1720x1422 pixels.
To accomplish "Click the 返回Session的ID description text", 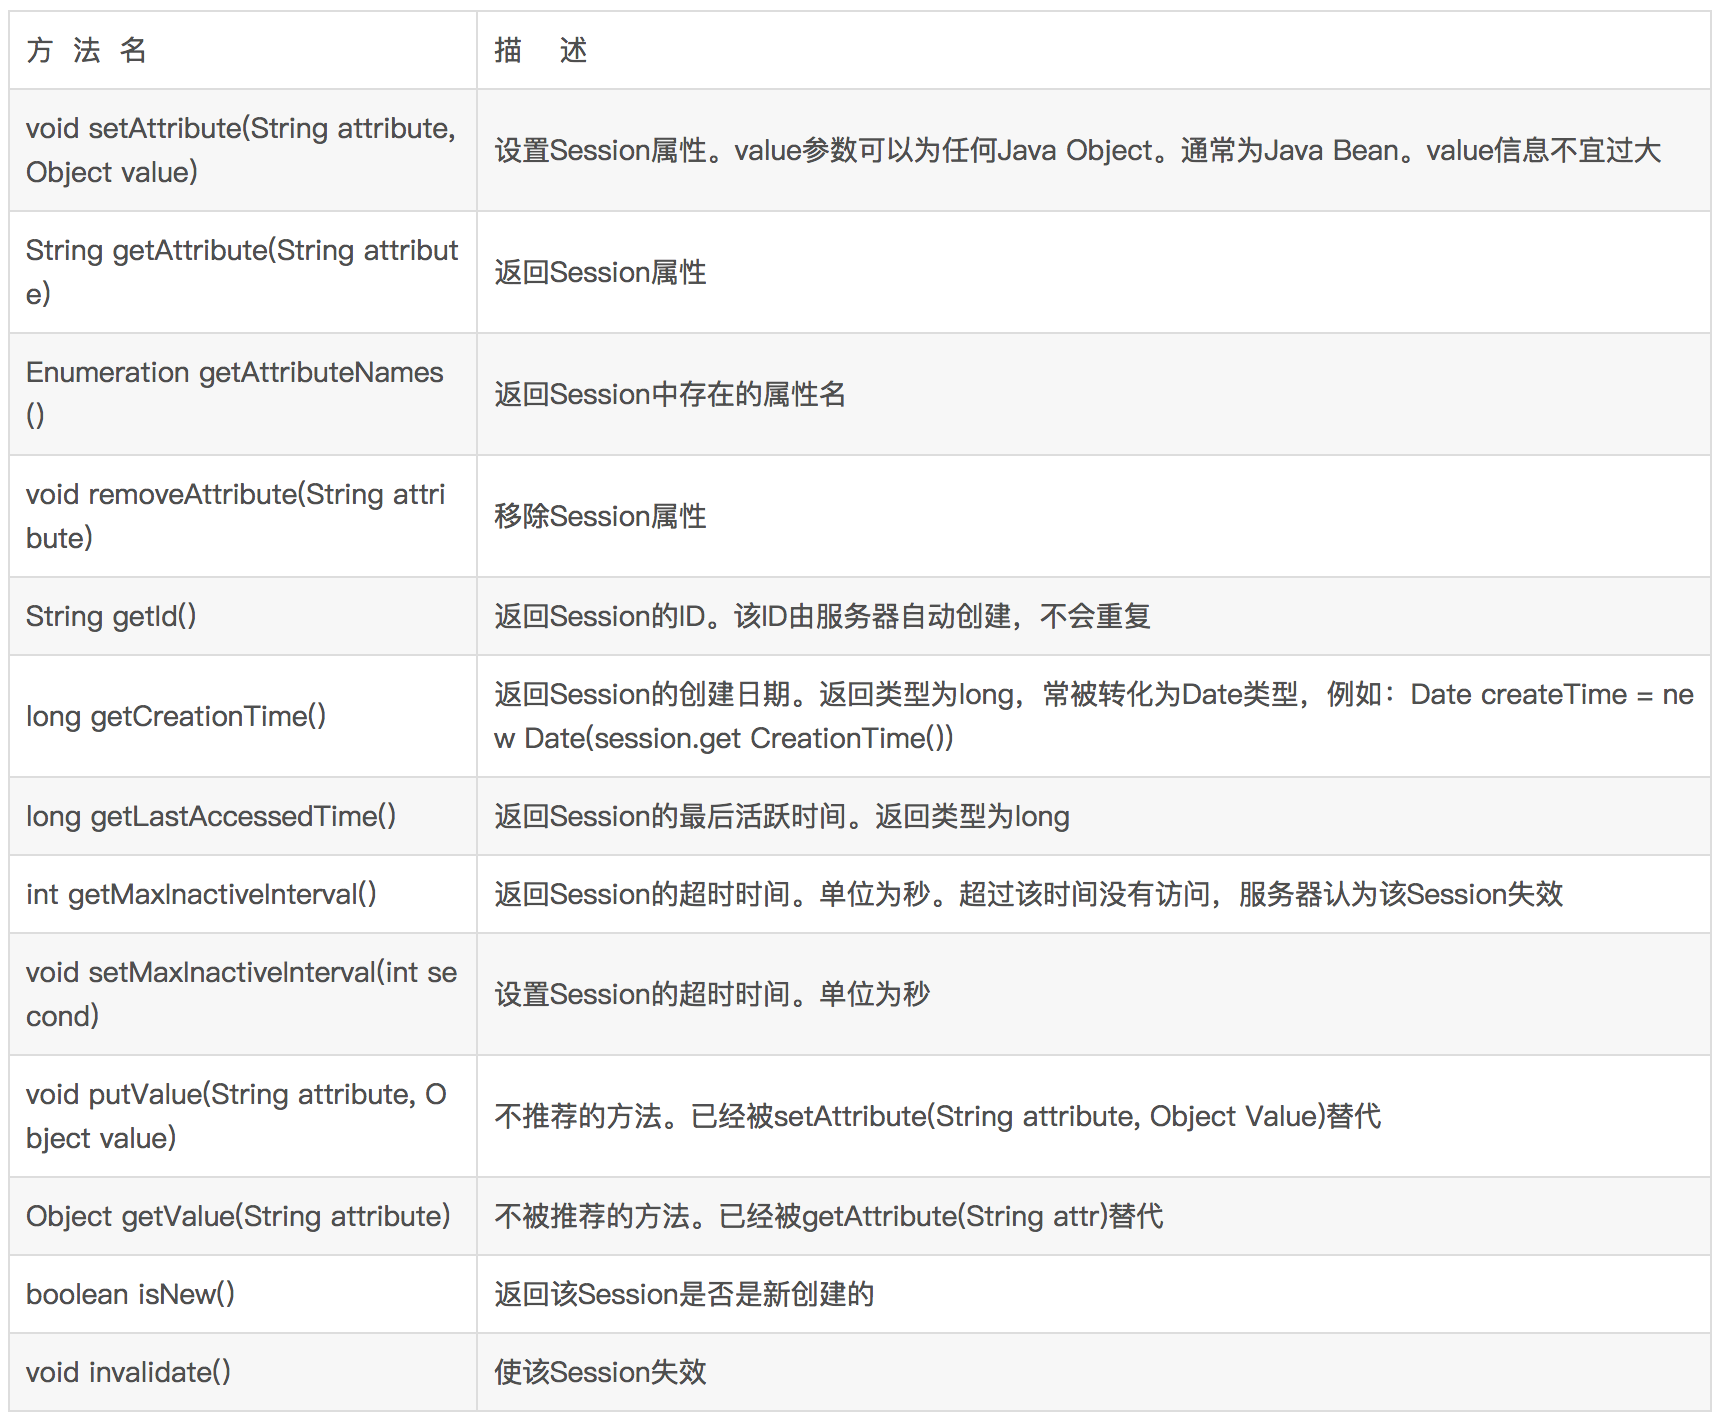I will coord(822,616).
